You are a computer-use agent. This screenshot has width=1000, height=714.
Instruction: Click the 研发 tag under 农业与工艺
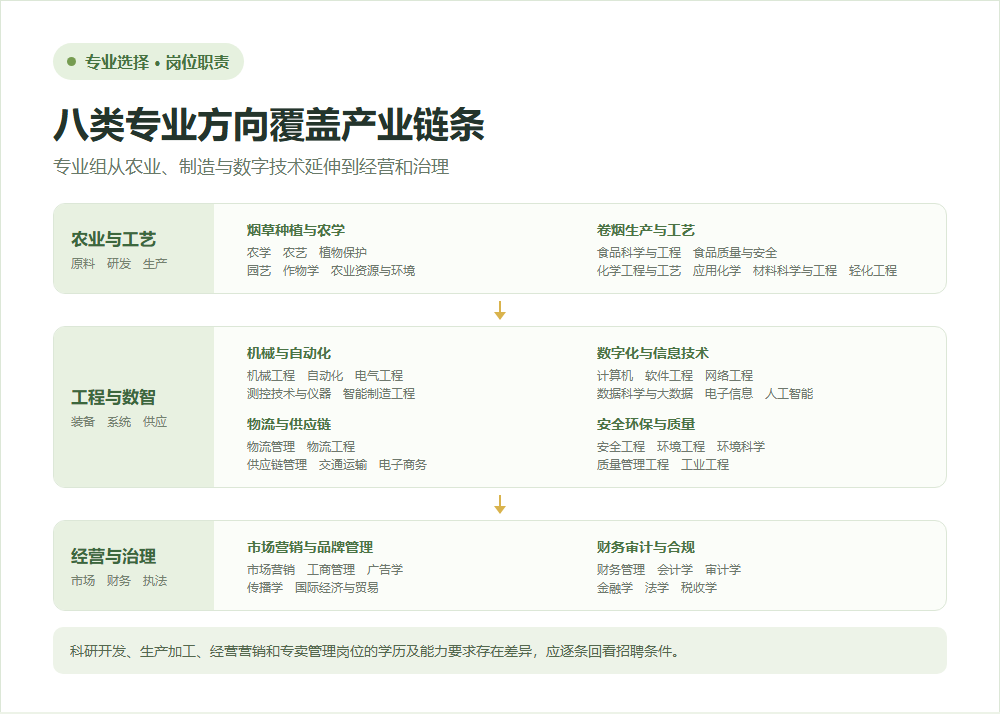pyautogui.click(x=119, y=264)
